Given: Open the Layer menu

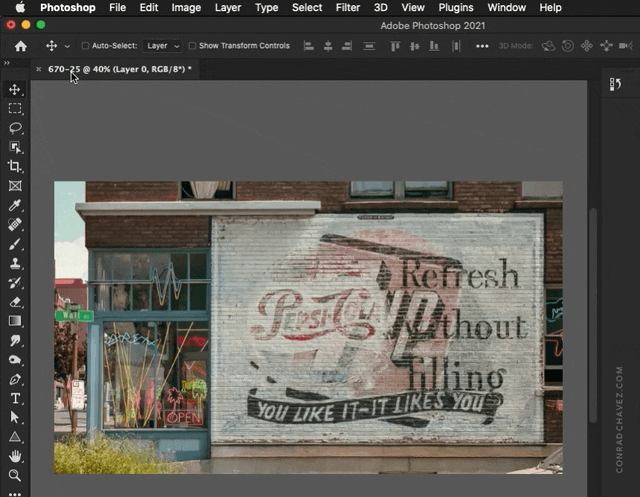Looking at the screenshot, I should (x=228, y=7).
